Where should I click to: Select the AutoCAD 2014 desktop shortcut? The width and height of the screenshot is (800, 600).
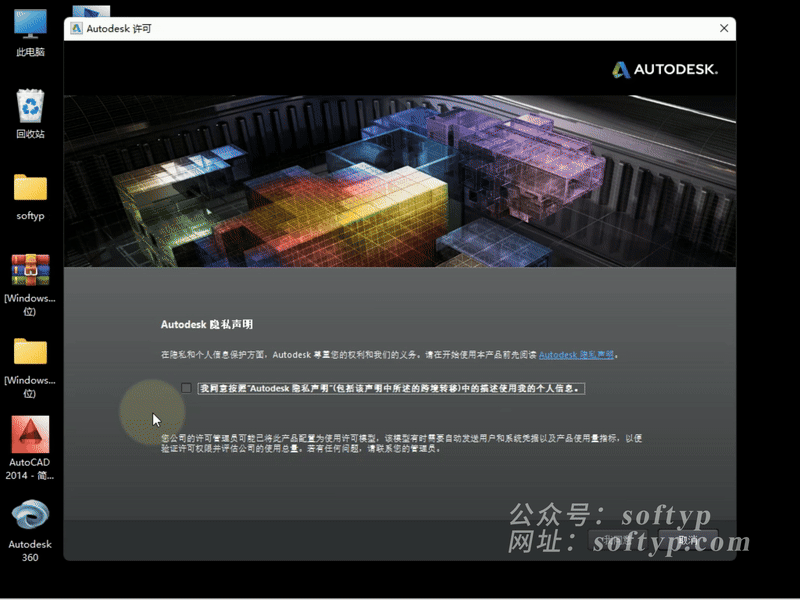(x=30, y=448)
